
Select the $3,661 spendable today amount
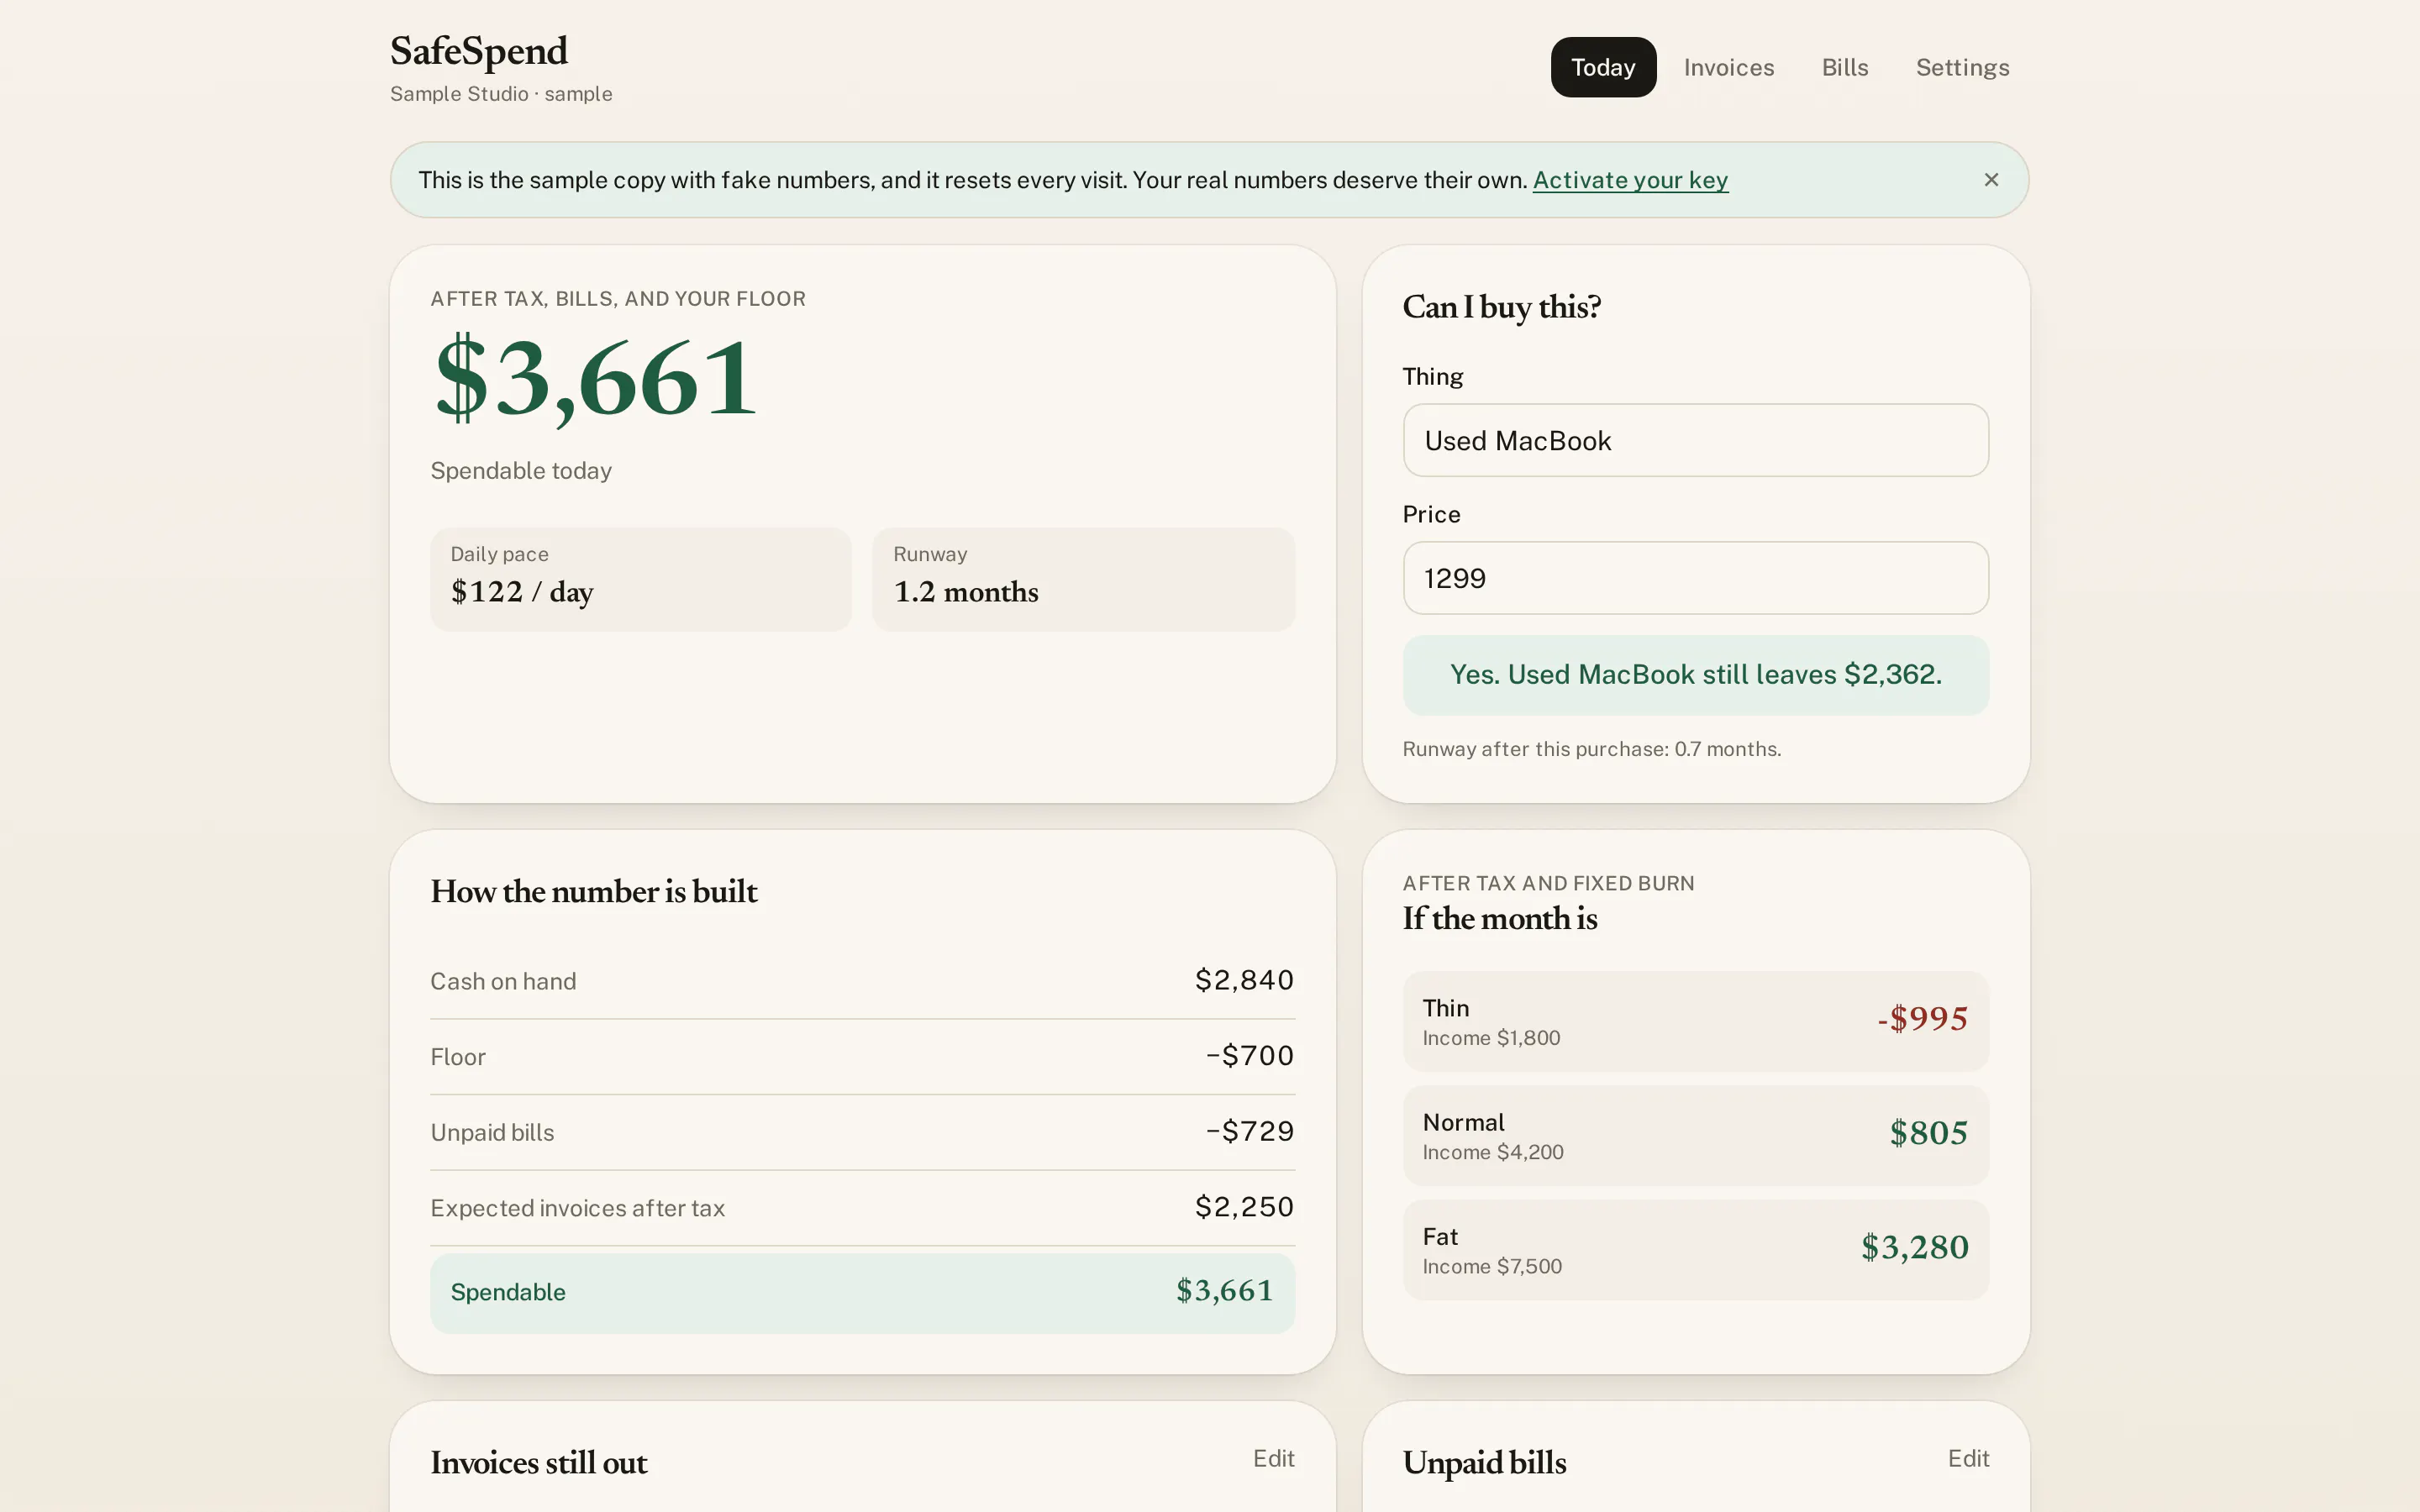point(596,379)
